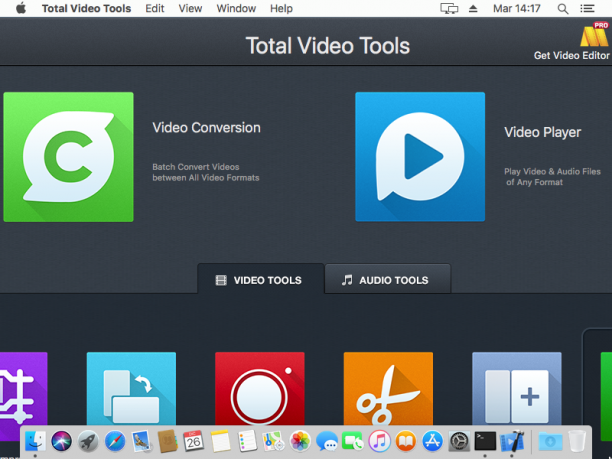Open the Trash in the Dock
Image resolution: width=612 pixels, height=459 pixels.
[576, 441]
